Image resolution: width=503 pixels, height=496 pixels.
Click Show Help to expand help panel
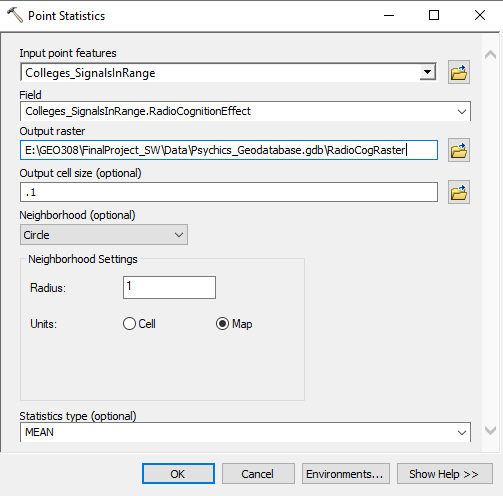(445, 473)
